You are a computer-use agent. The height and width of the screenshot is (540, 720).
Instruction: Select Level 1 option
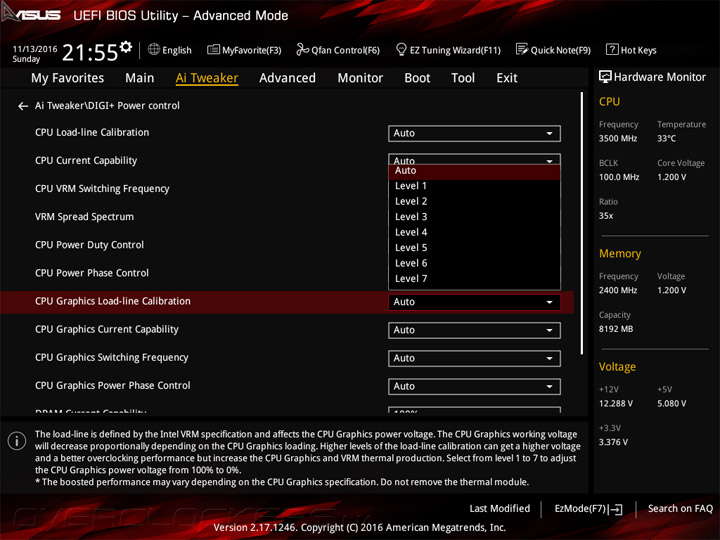pos(474,186)
